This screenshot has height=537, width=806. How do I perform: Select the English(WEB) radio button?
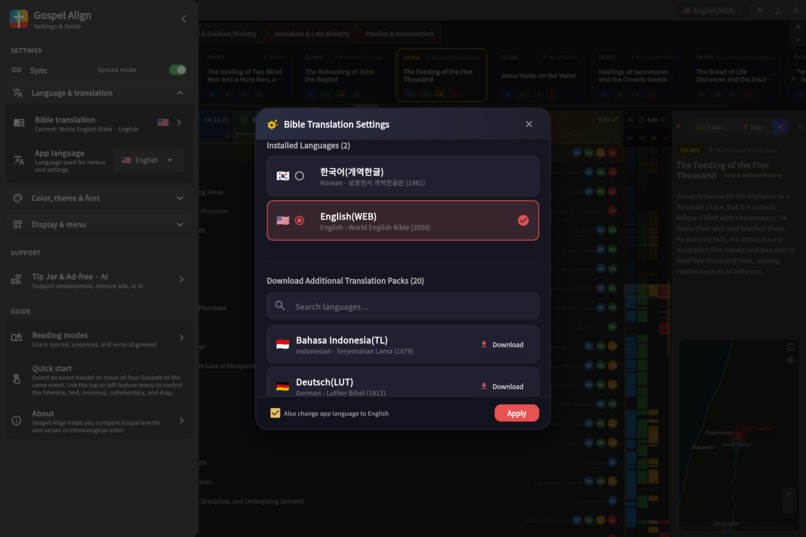299,220
